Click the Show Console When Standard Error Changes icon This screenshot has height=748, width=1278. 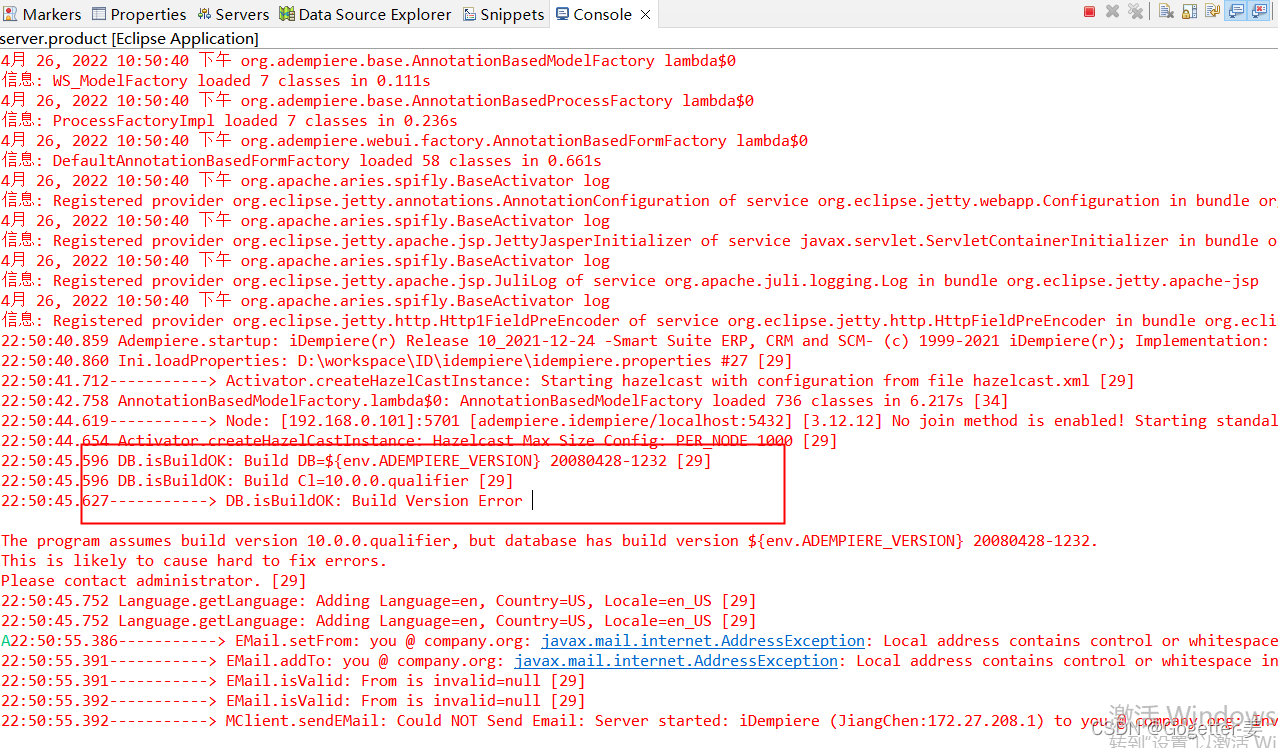point(1256,11)
